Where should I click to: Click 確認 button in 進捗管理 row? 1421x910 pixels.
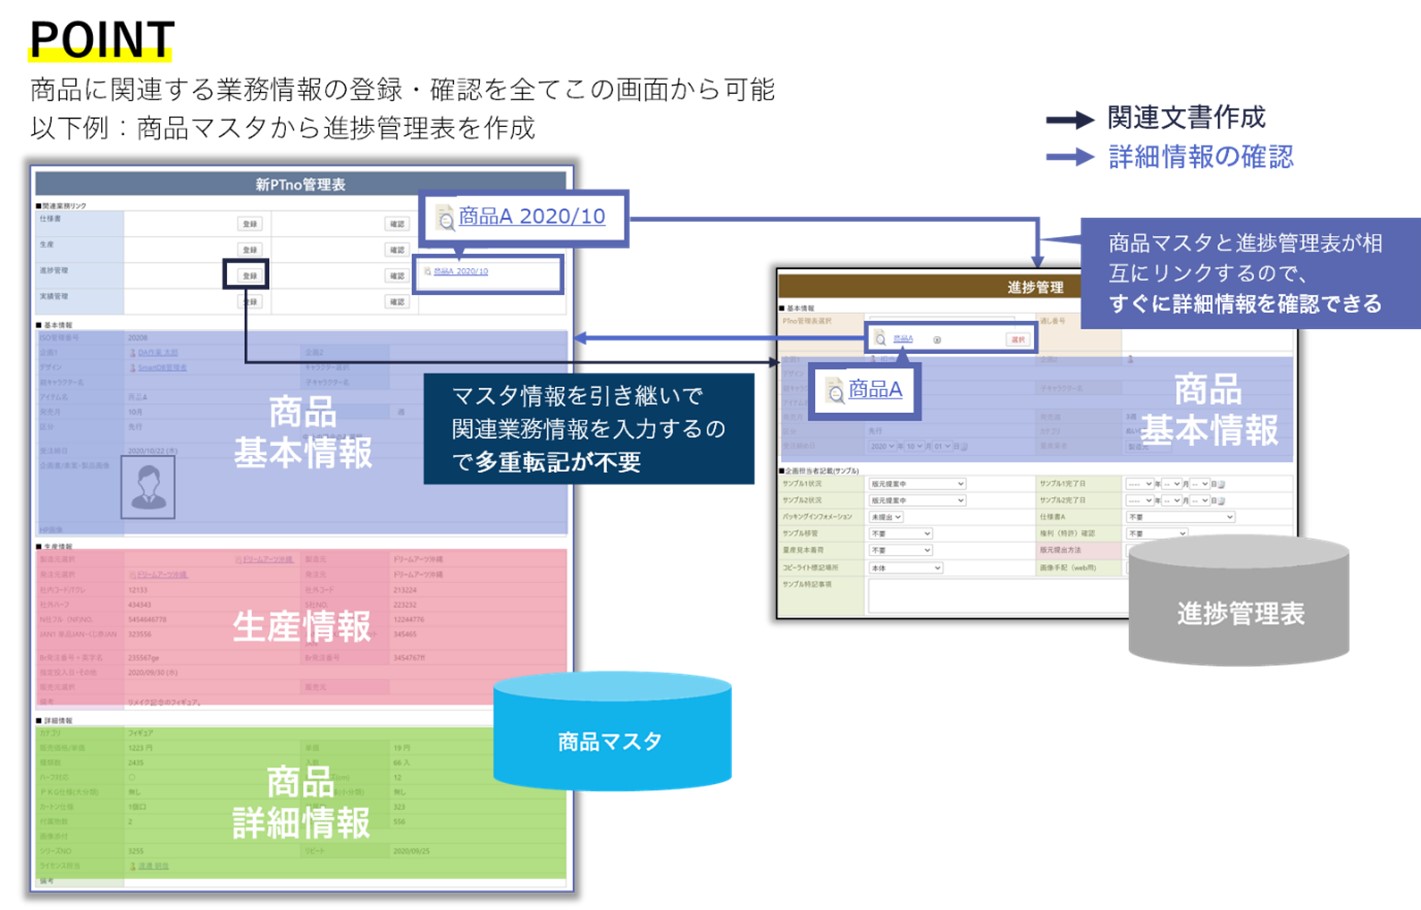tap(397, 276)
